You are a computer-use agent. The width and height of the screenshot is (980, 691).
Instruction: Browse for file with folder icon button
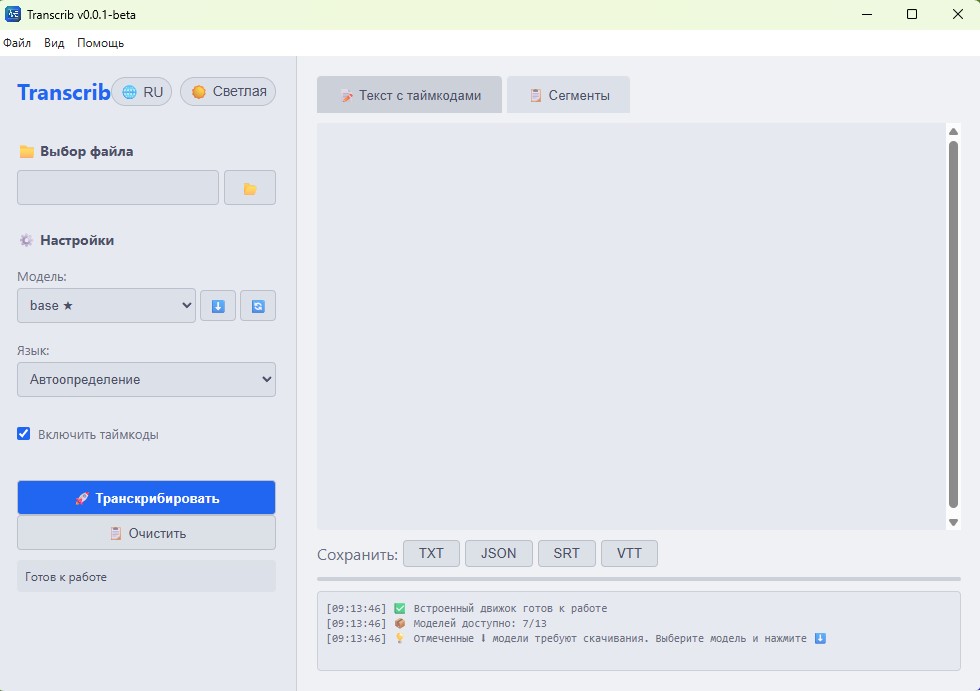click(250, 187)
